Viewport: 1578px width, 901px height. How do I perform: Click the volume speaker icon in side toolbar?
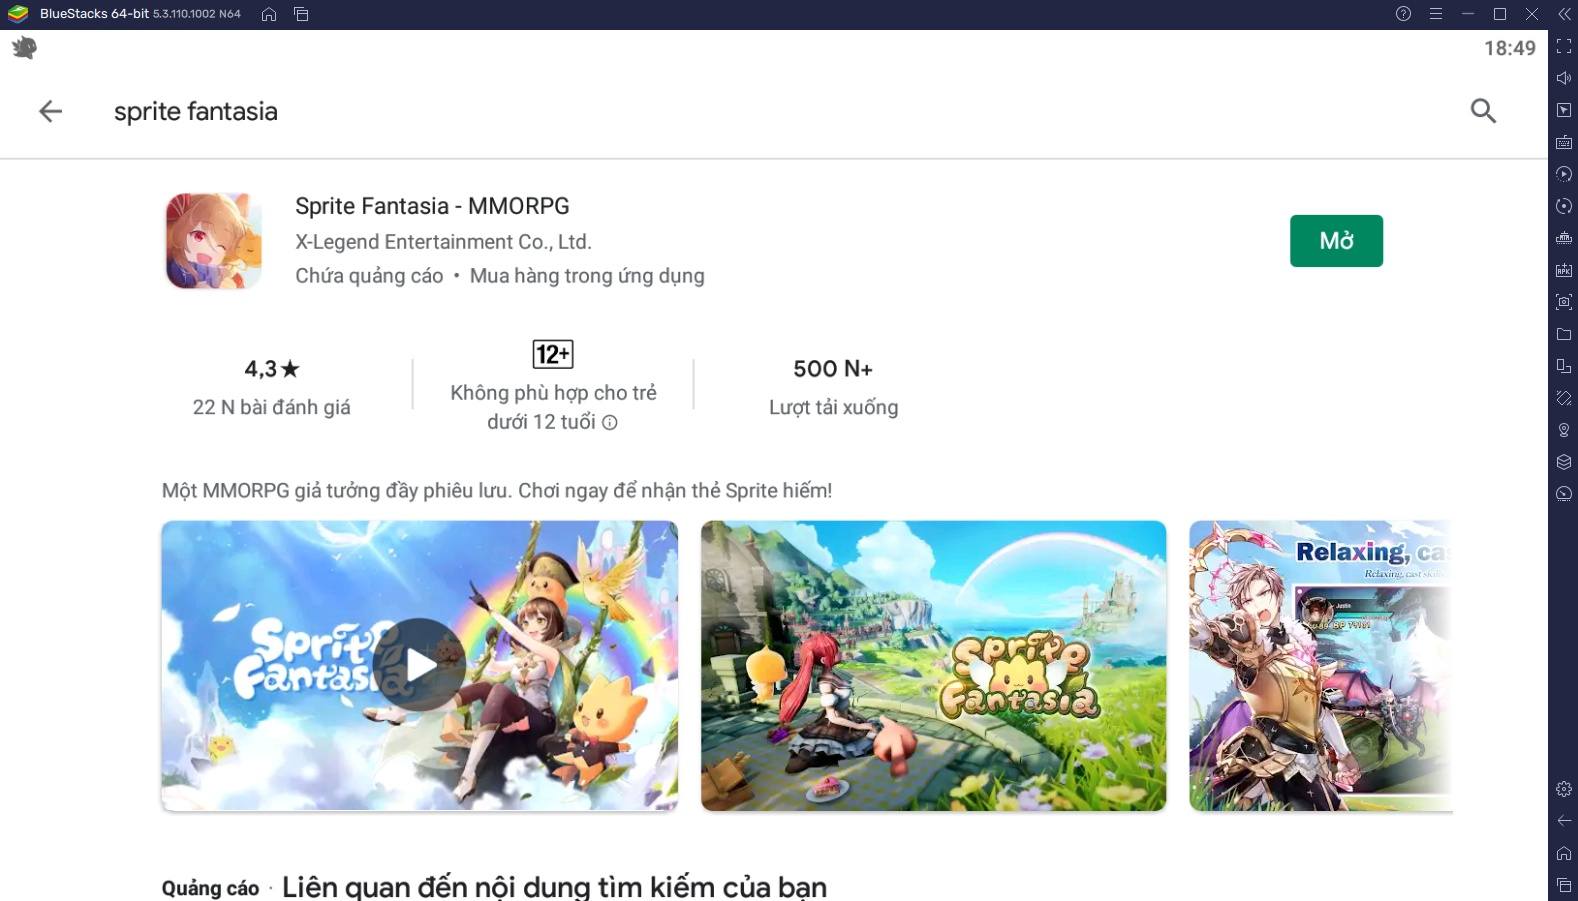(x=1564, y=78)
